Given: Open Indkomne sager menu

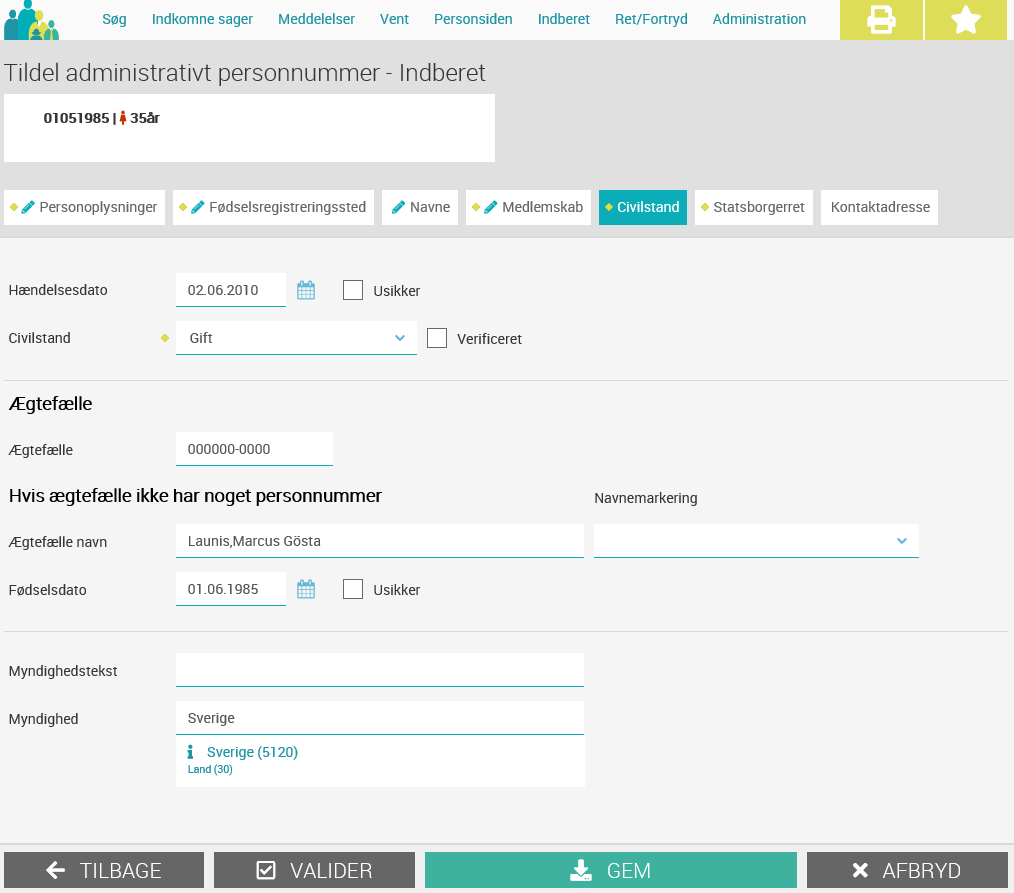Looking at the screenshot, I should [202, 19].
